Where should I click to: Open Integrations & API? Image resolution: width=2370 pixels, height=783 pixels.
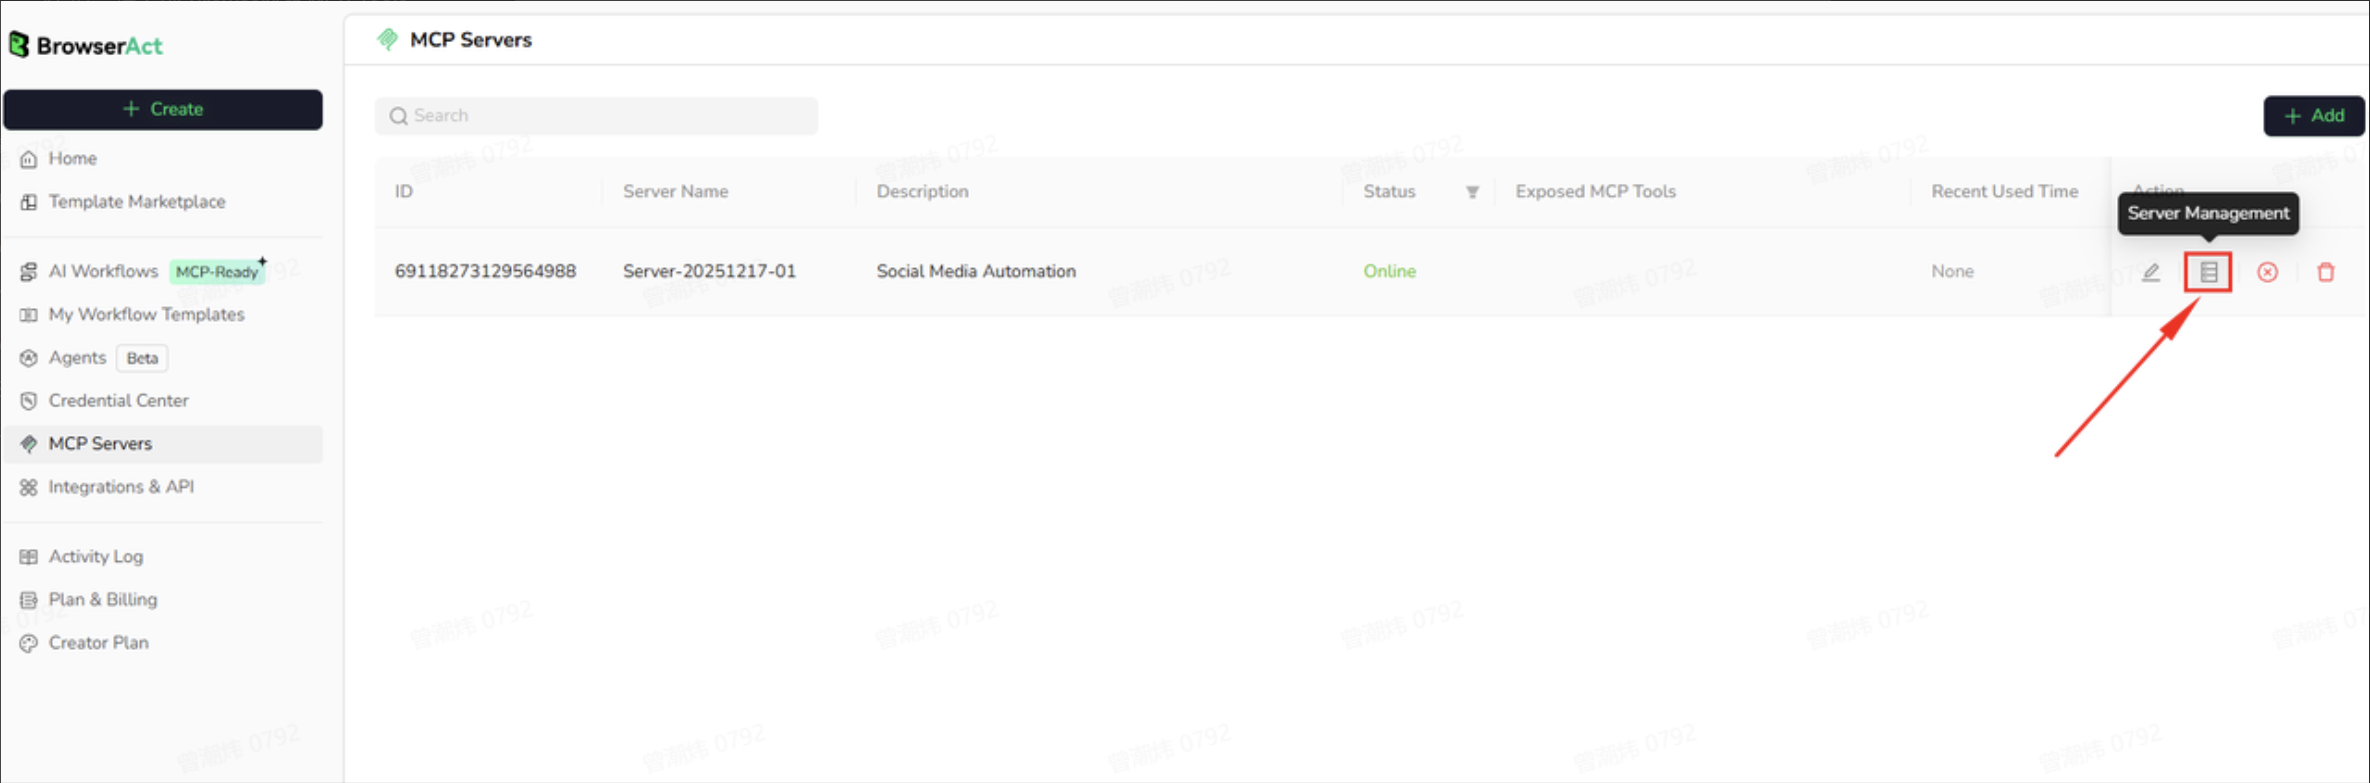(121, 486)
